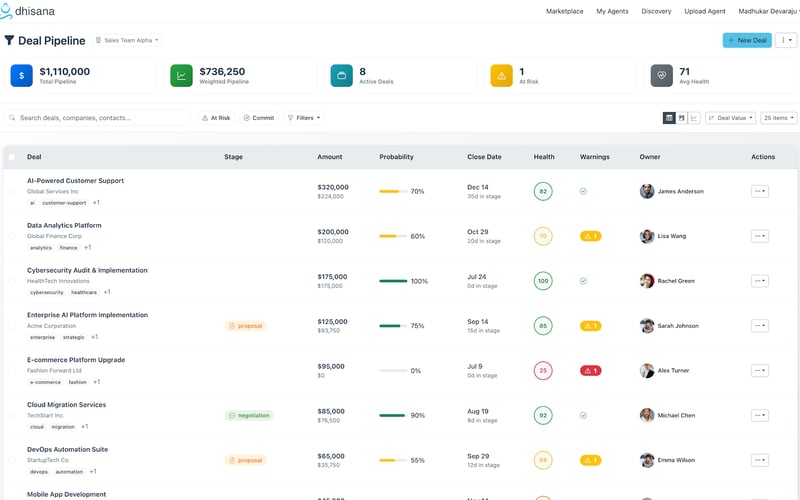Screen dimensions: 800x500
Task: Click the 70% probability bar
Action: pyautogui.click(x=393, y=191)
